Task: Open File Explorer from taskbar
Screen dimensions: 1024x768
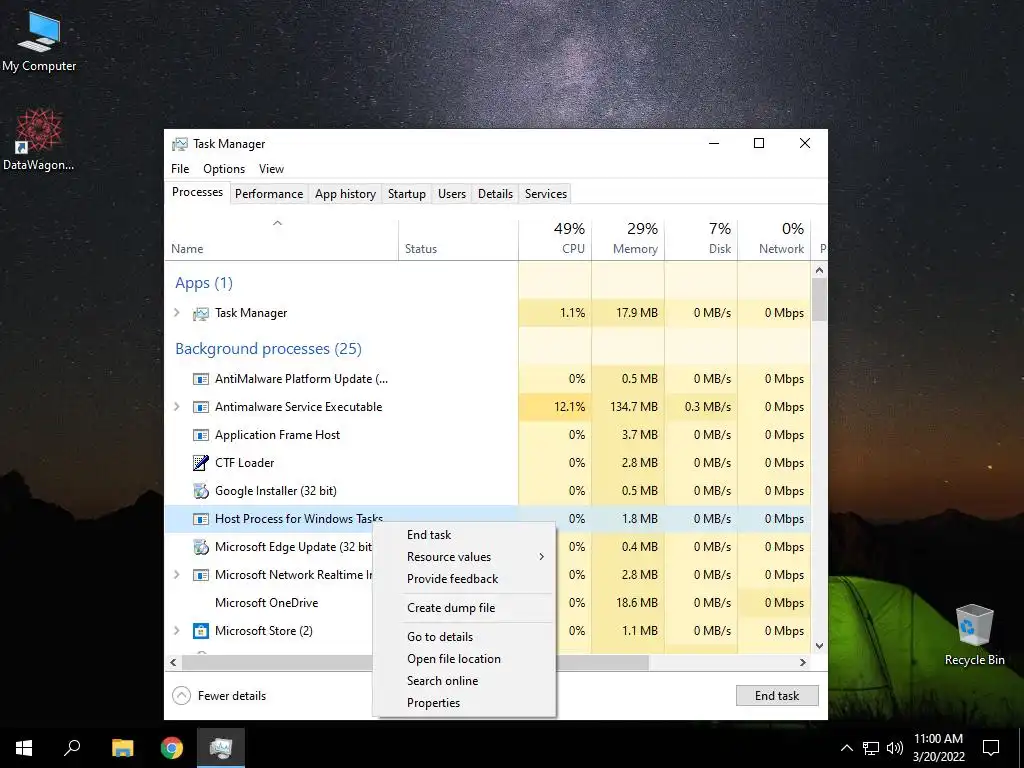Action: click(122, 748)
